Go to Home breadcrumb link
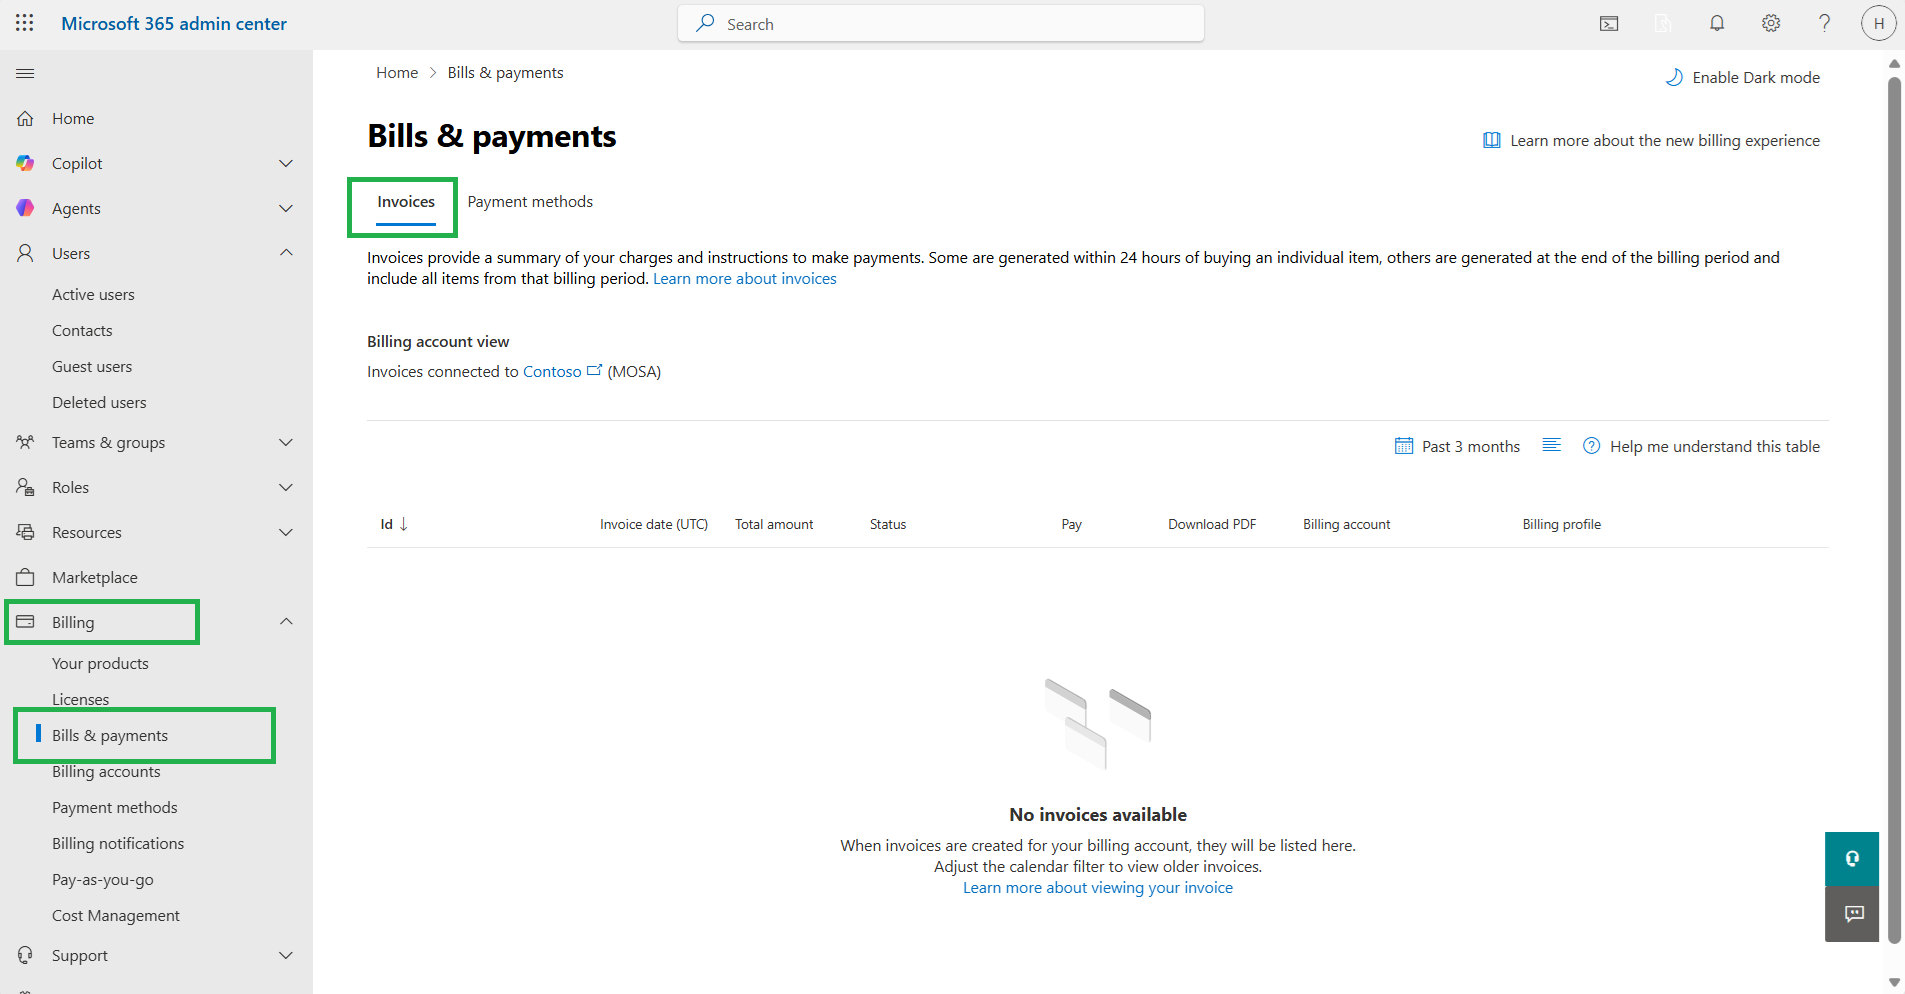Image resolution: width=1905 pixels, height=994 pixels. pos(397,72)
